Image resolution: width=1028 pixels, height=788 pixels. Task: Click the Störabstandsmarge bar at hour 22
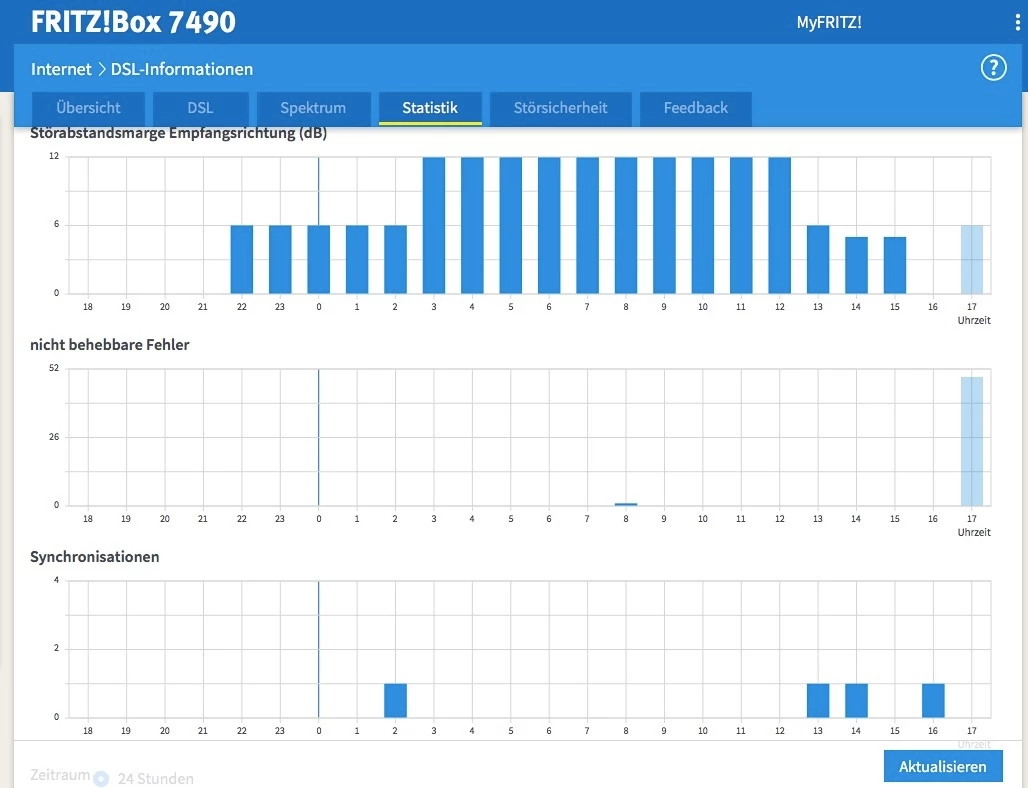(242, 260)
